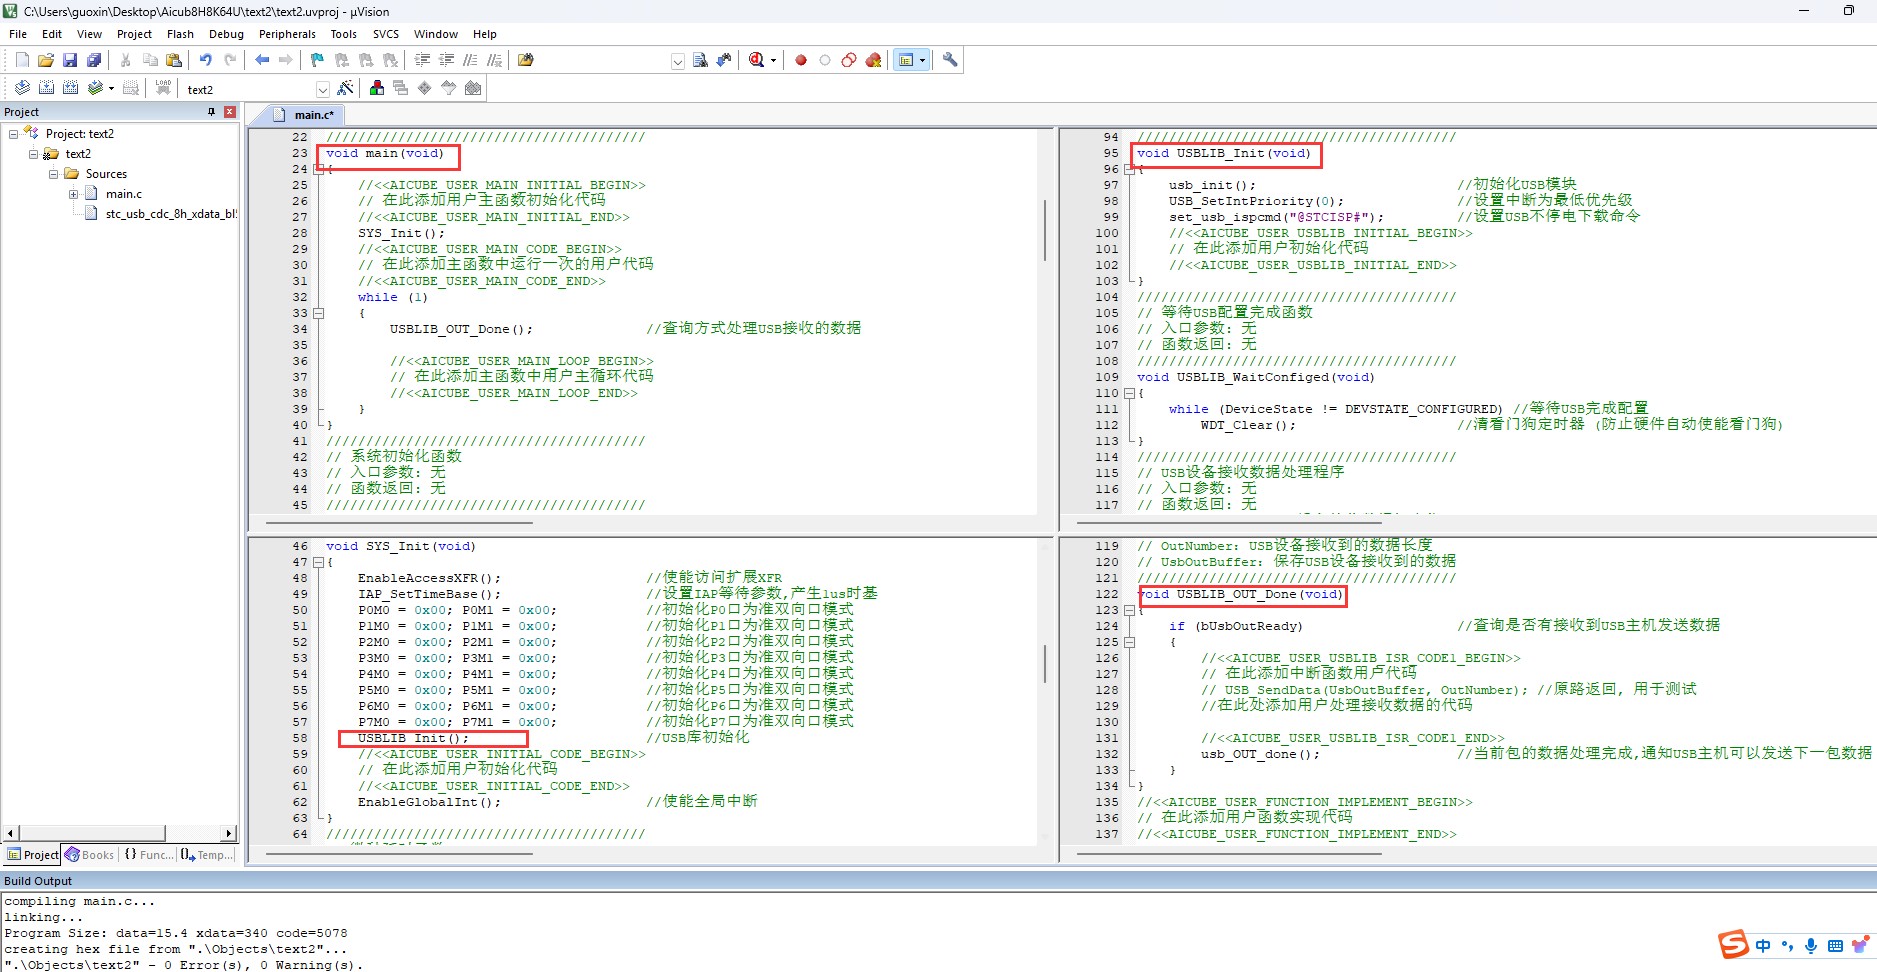1877x972 pixels.
Task: Click the Project panel horizontal scrollbar right arrow
Action: click(229, 833)
